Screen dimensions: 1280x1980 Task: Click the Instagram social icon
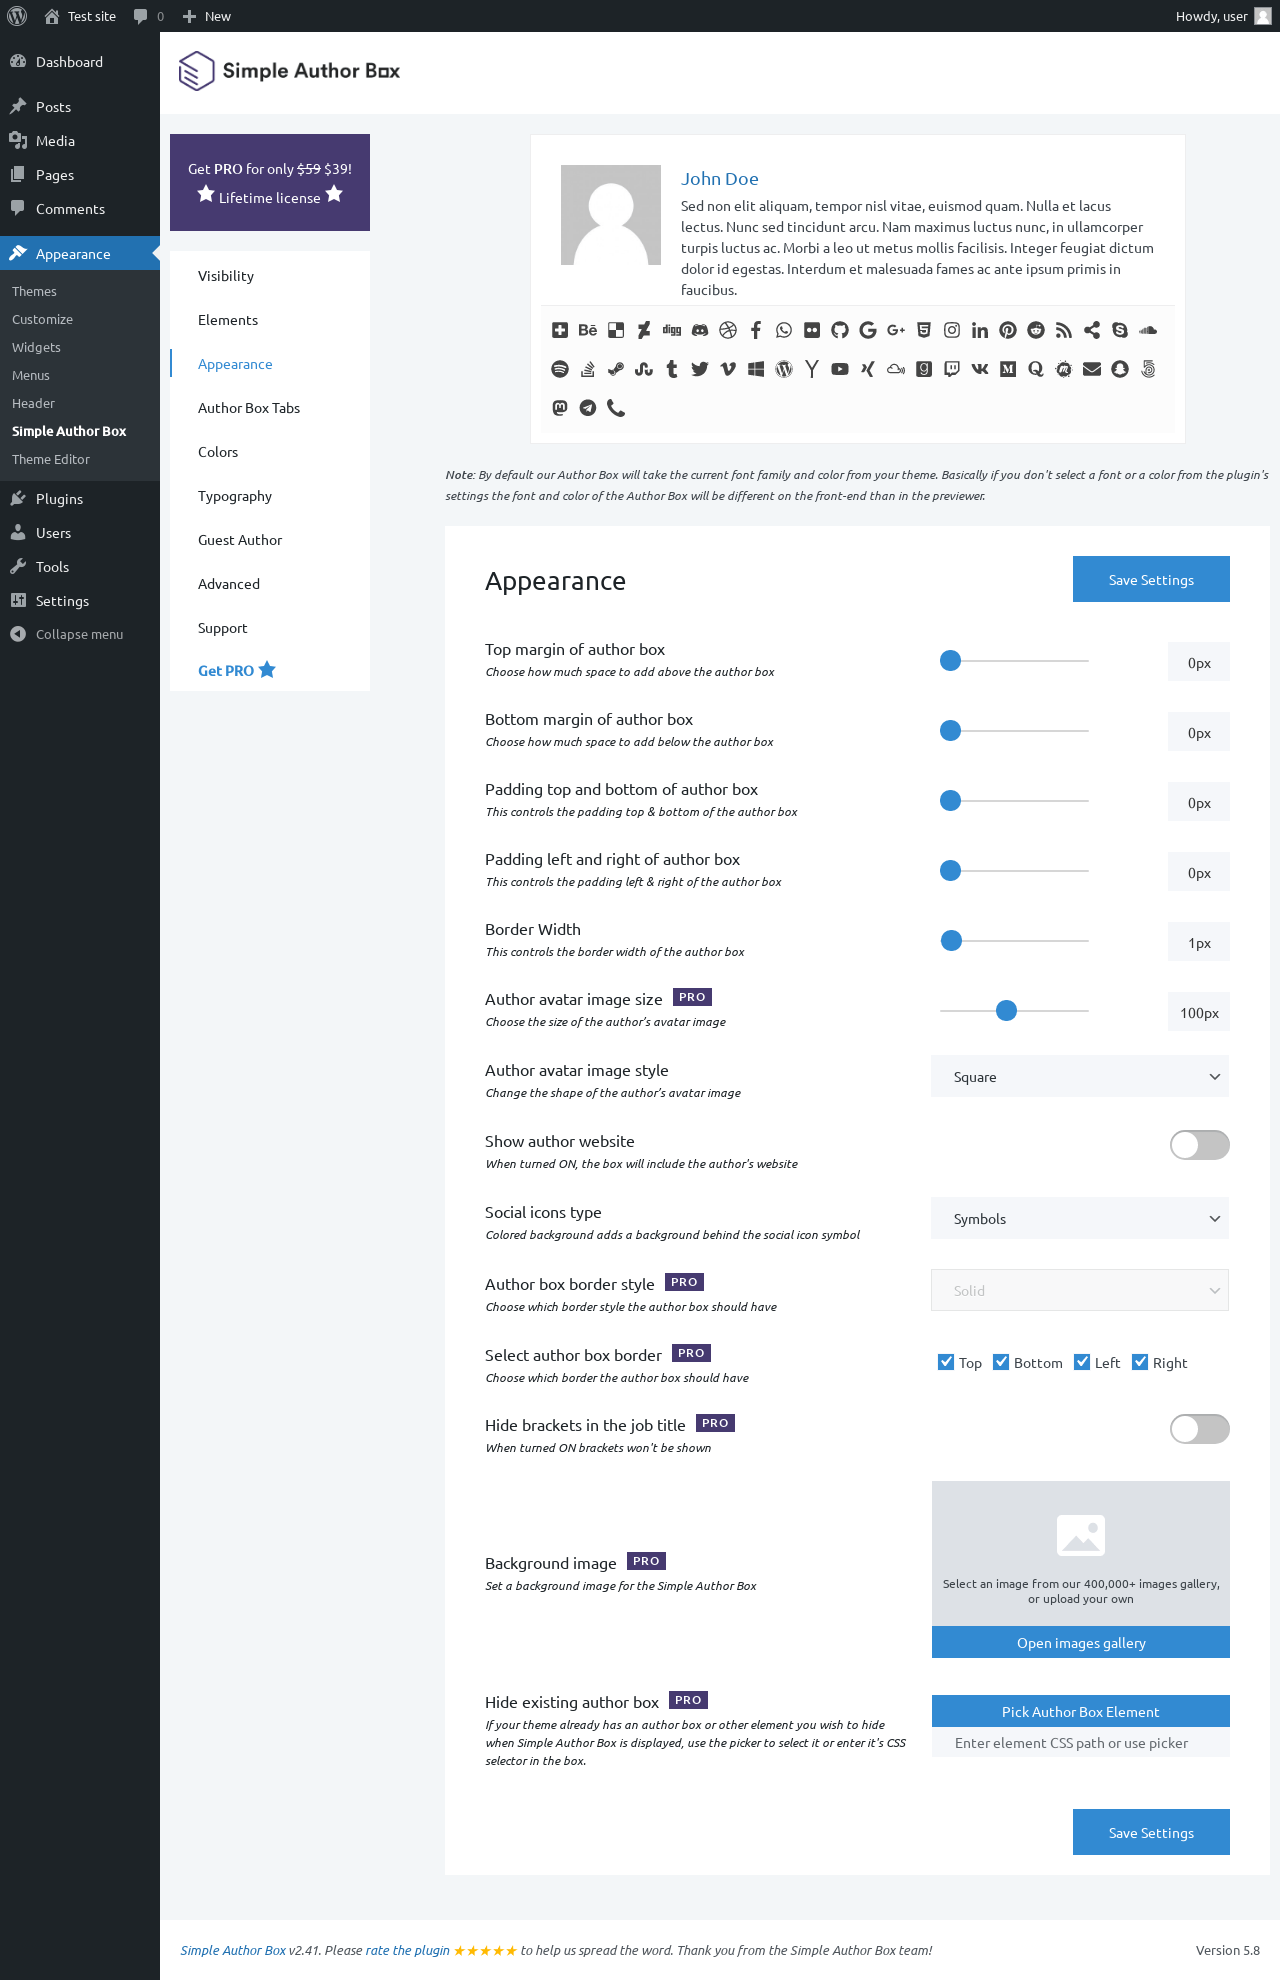[952, 330]
